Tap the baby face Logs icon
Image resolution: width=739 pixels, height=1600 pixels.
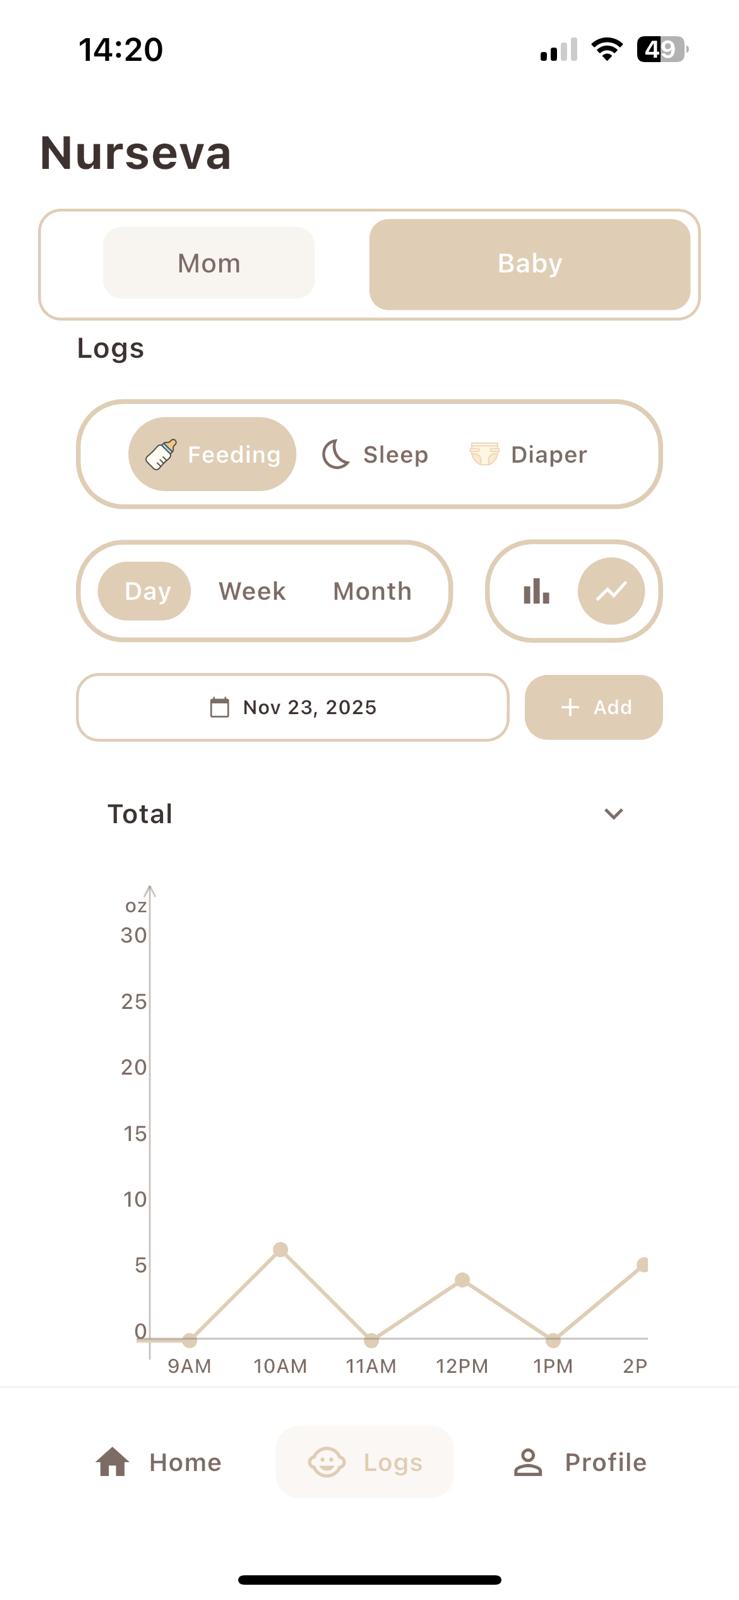(326, 1462)
